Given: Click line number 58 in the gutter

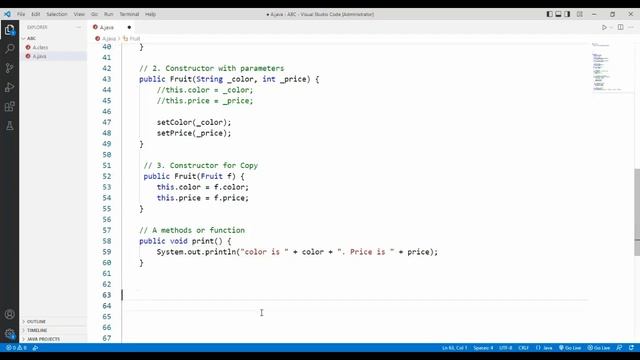Looking at the screenshot, I should pos(107,241).
